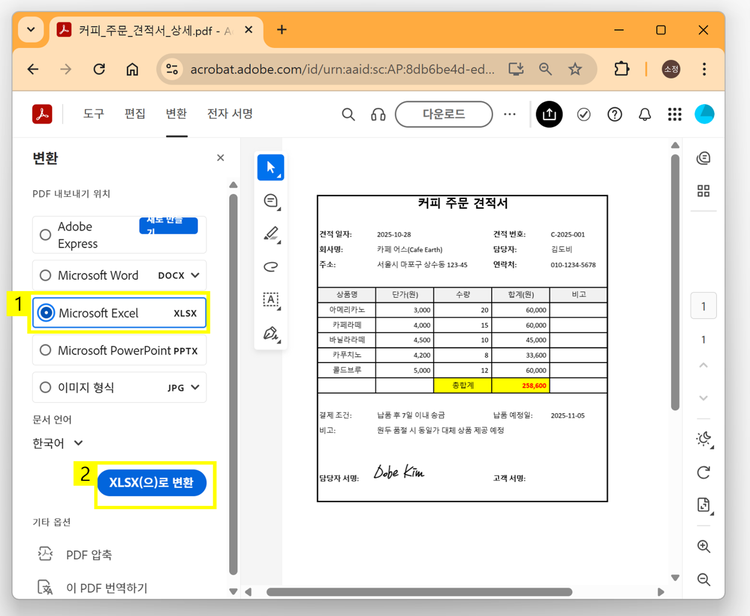
Task: Open the 변환 tab
Action: (176, 114)
